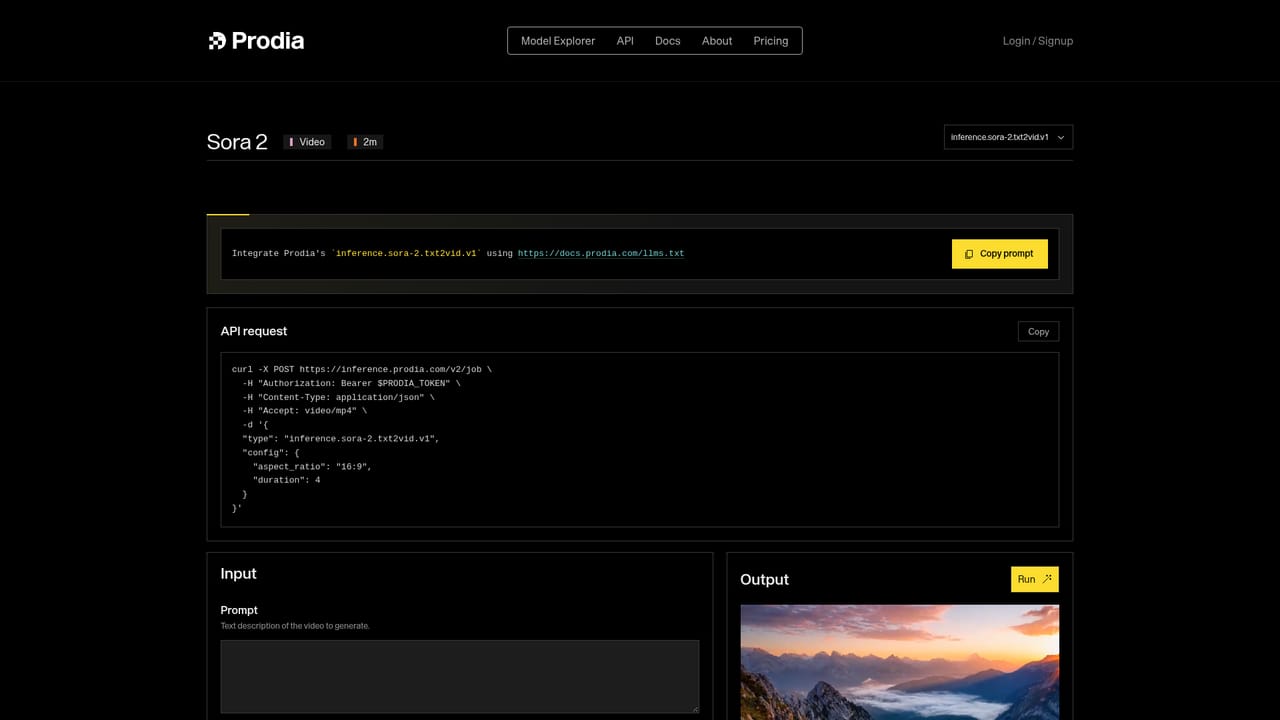The image size is (1280, 720).
Task: Open the API menu item
Action: (x=625, y=41)
